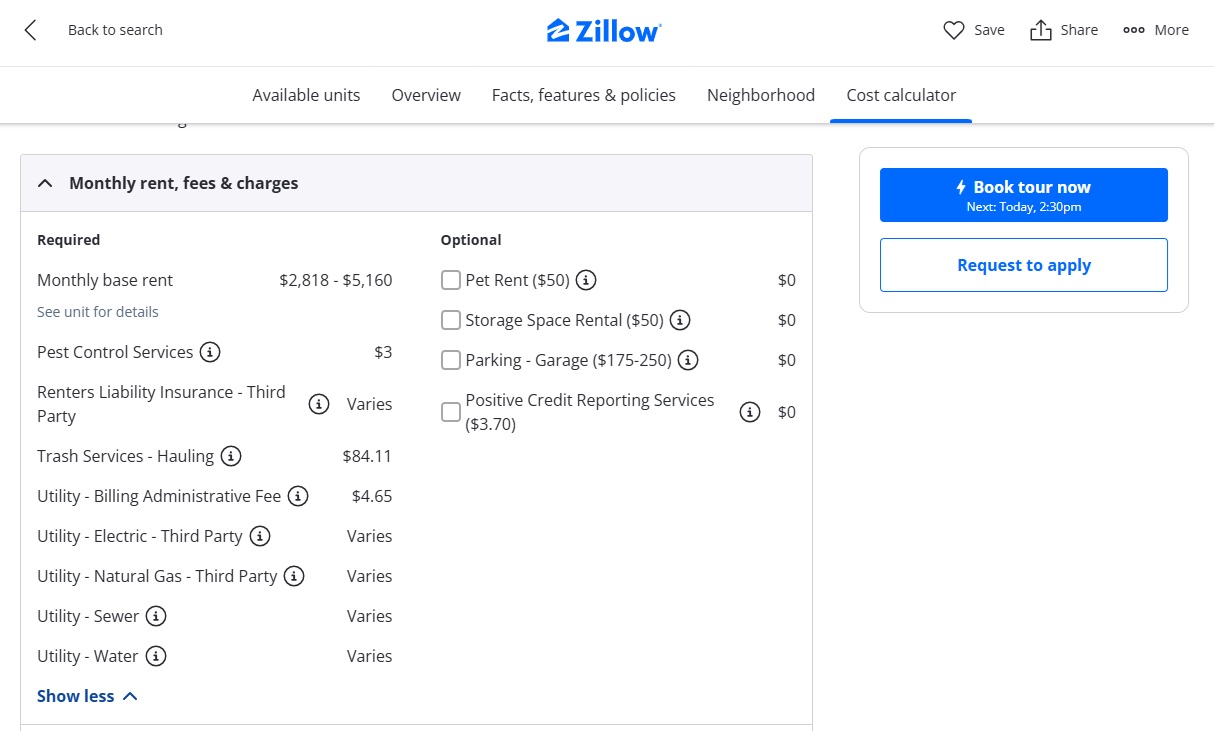Open info for Trash Services - Hauling
Image resolution: width=1214 pixels, height=731 pixels.
pyautogui.click(x=231, y=456)
